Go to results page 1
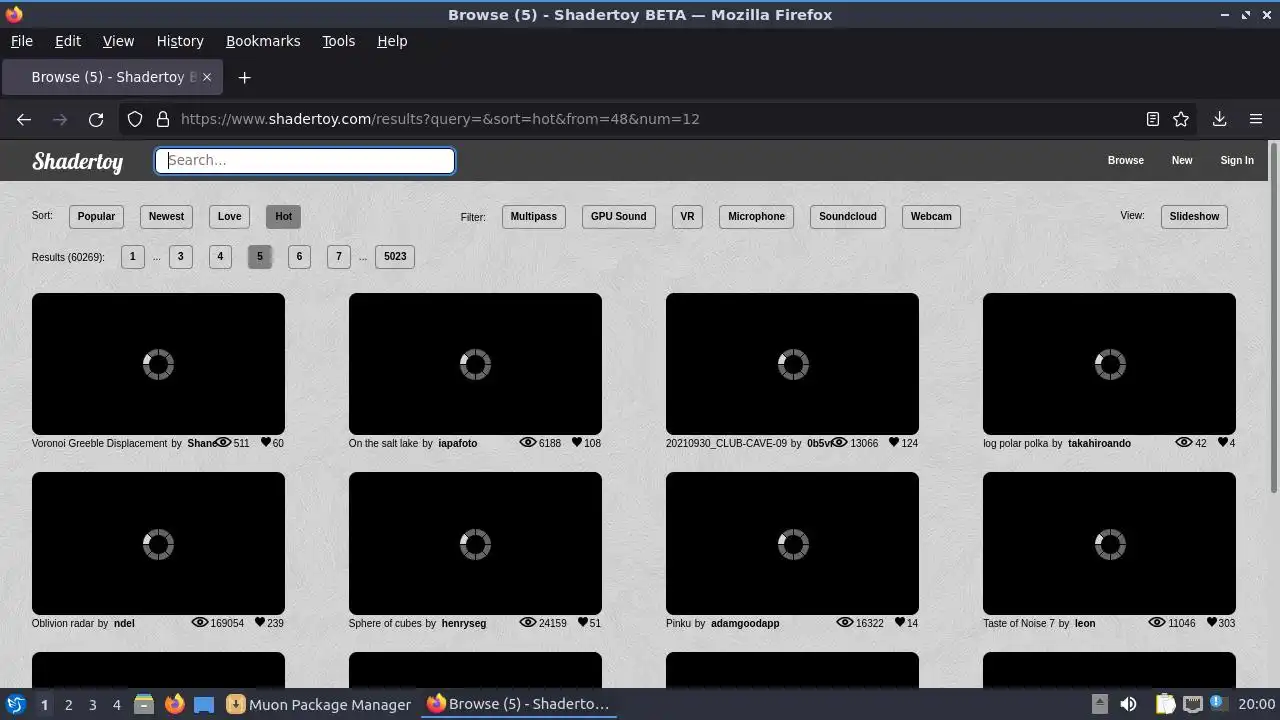 pos(132,256)
